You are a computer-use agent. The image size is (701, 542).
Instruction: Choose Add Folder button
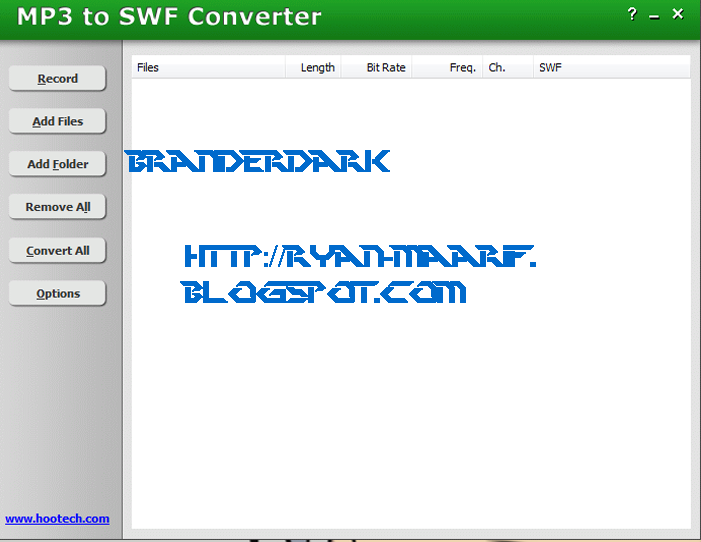click(x=57, y=164)
